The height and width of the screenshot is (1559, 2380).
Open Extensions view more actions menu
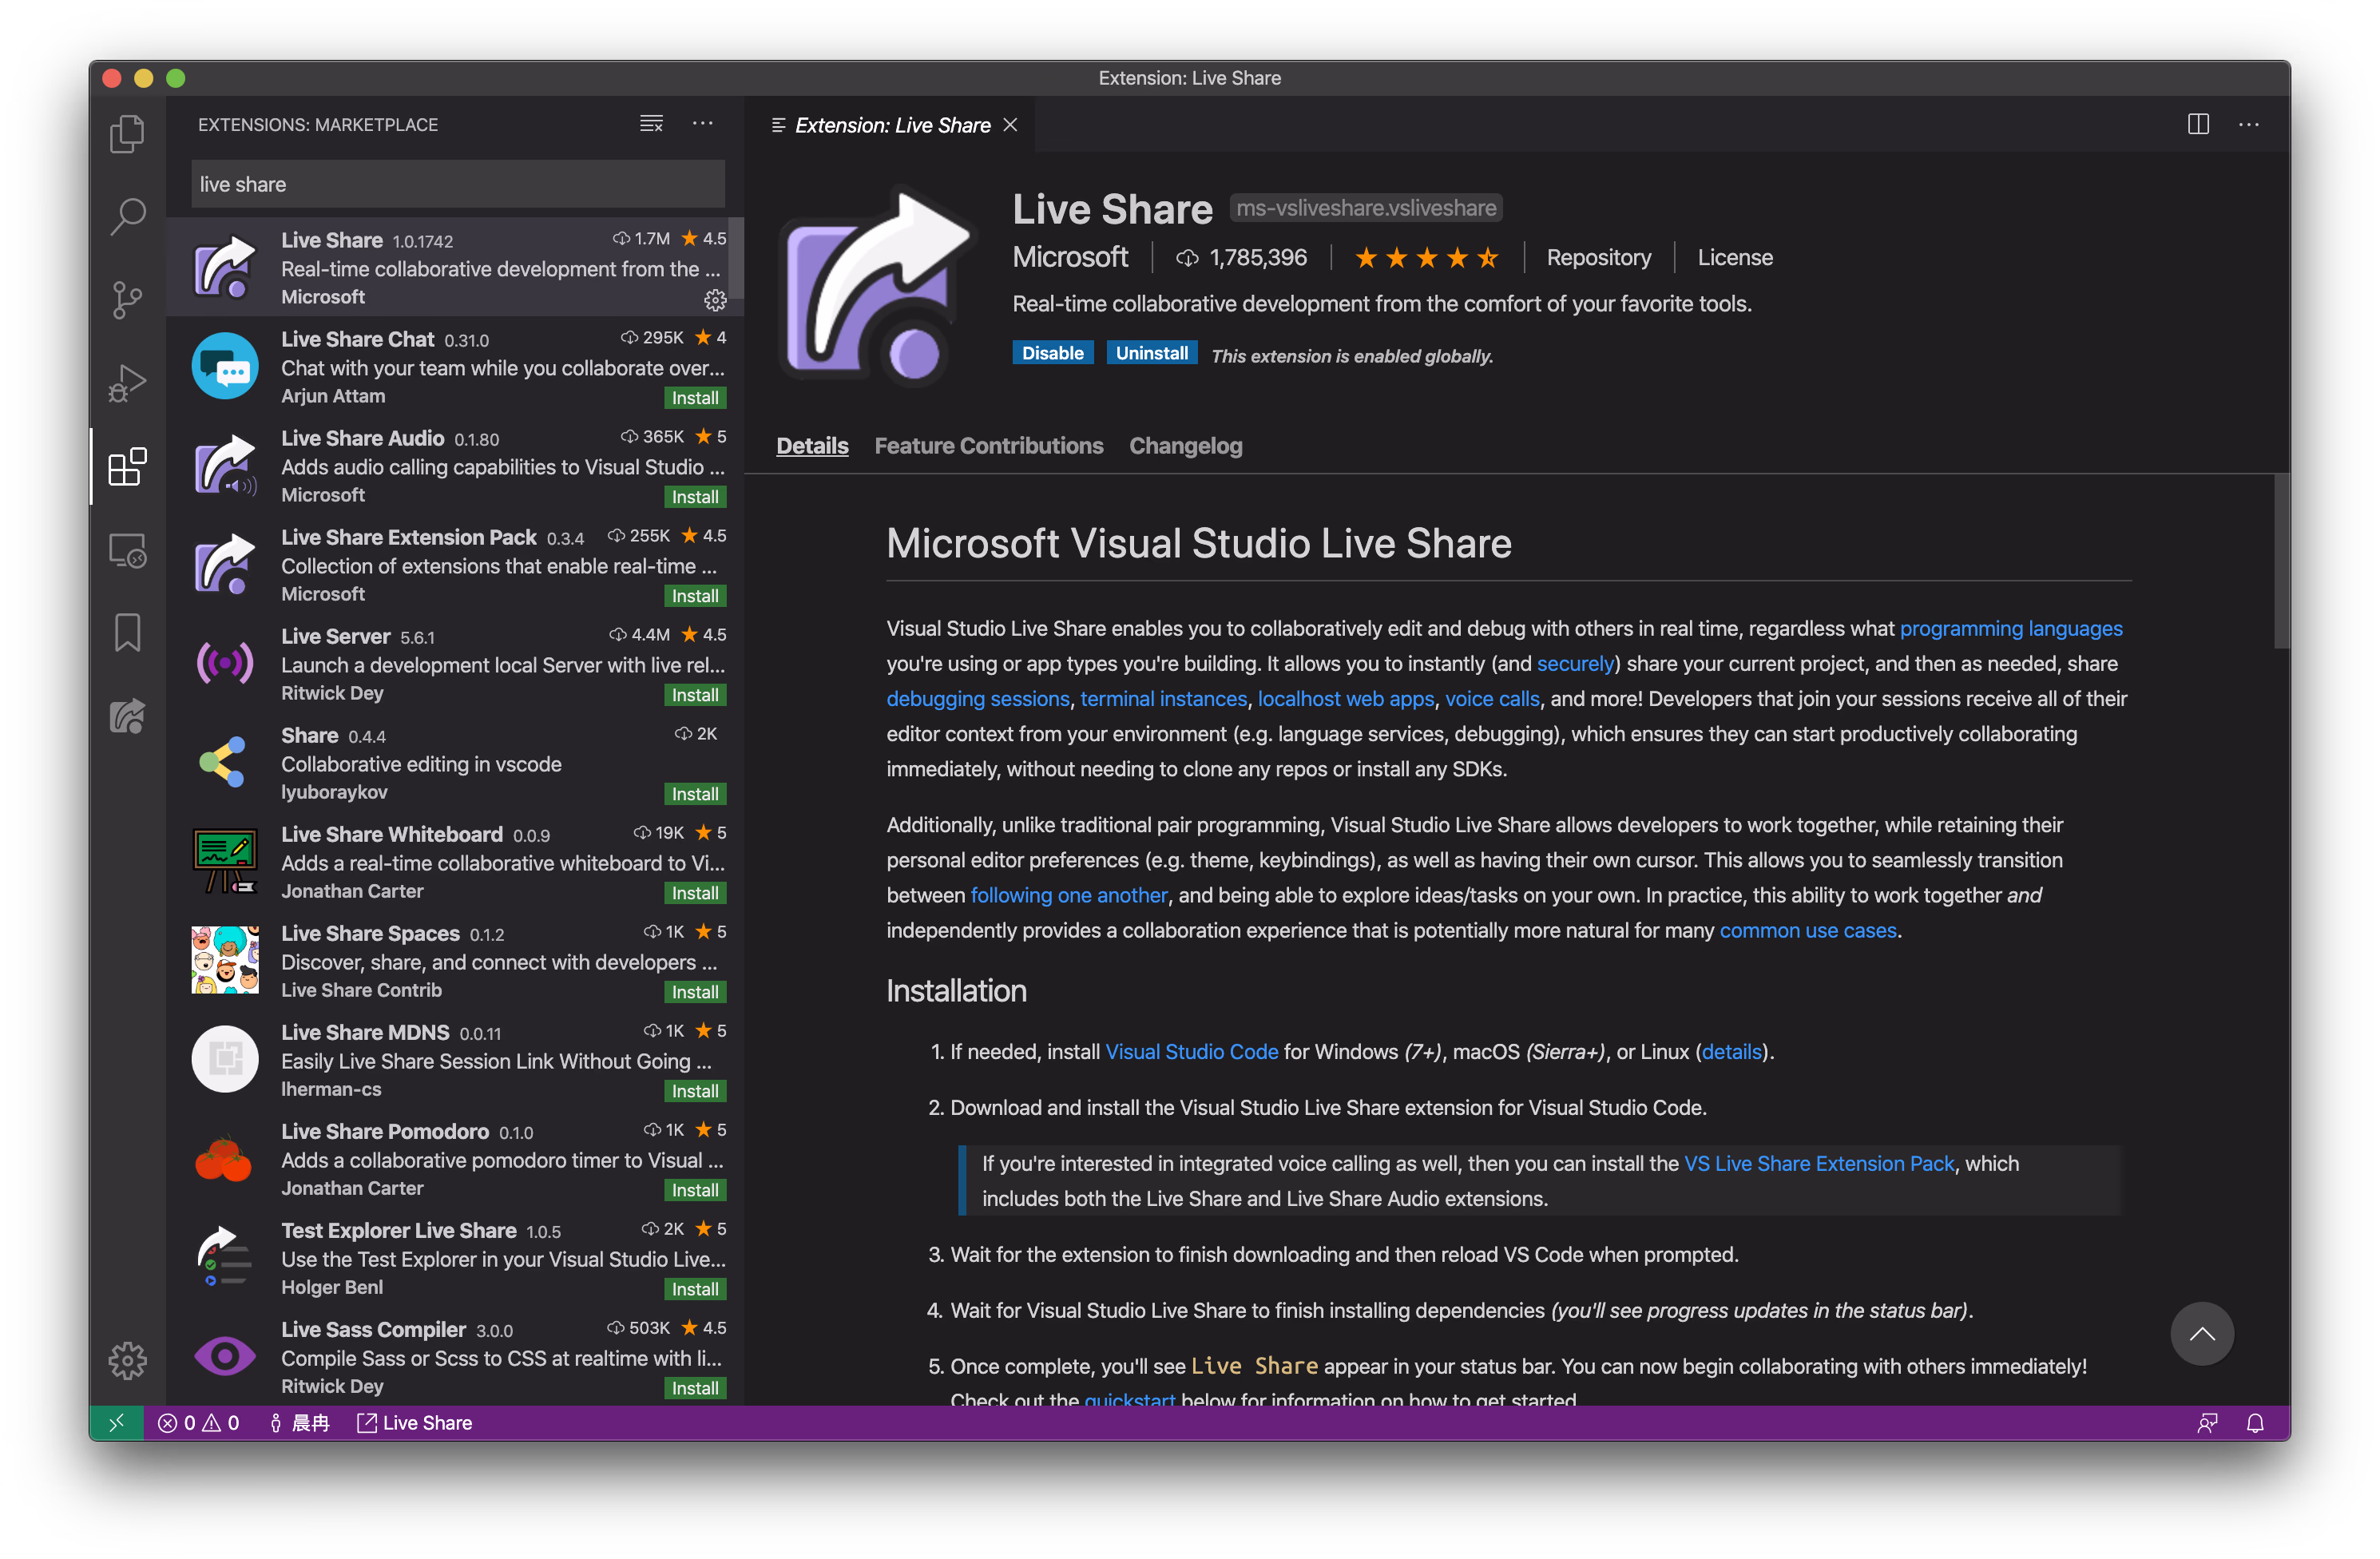[703, 124]
